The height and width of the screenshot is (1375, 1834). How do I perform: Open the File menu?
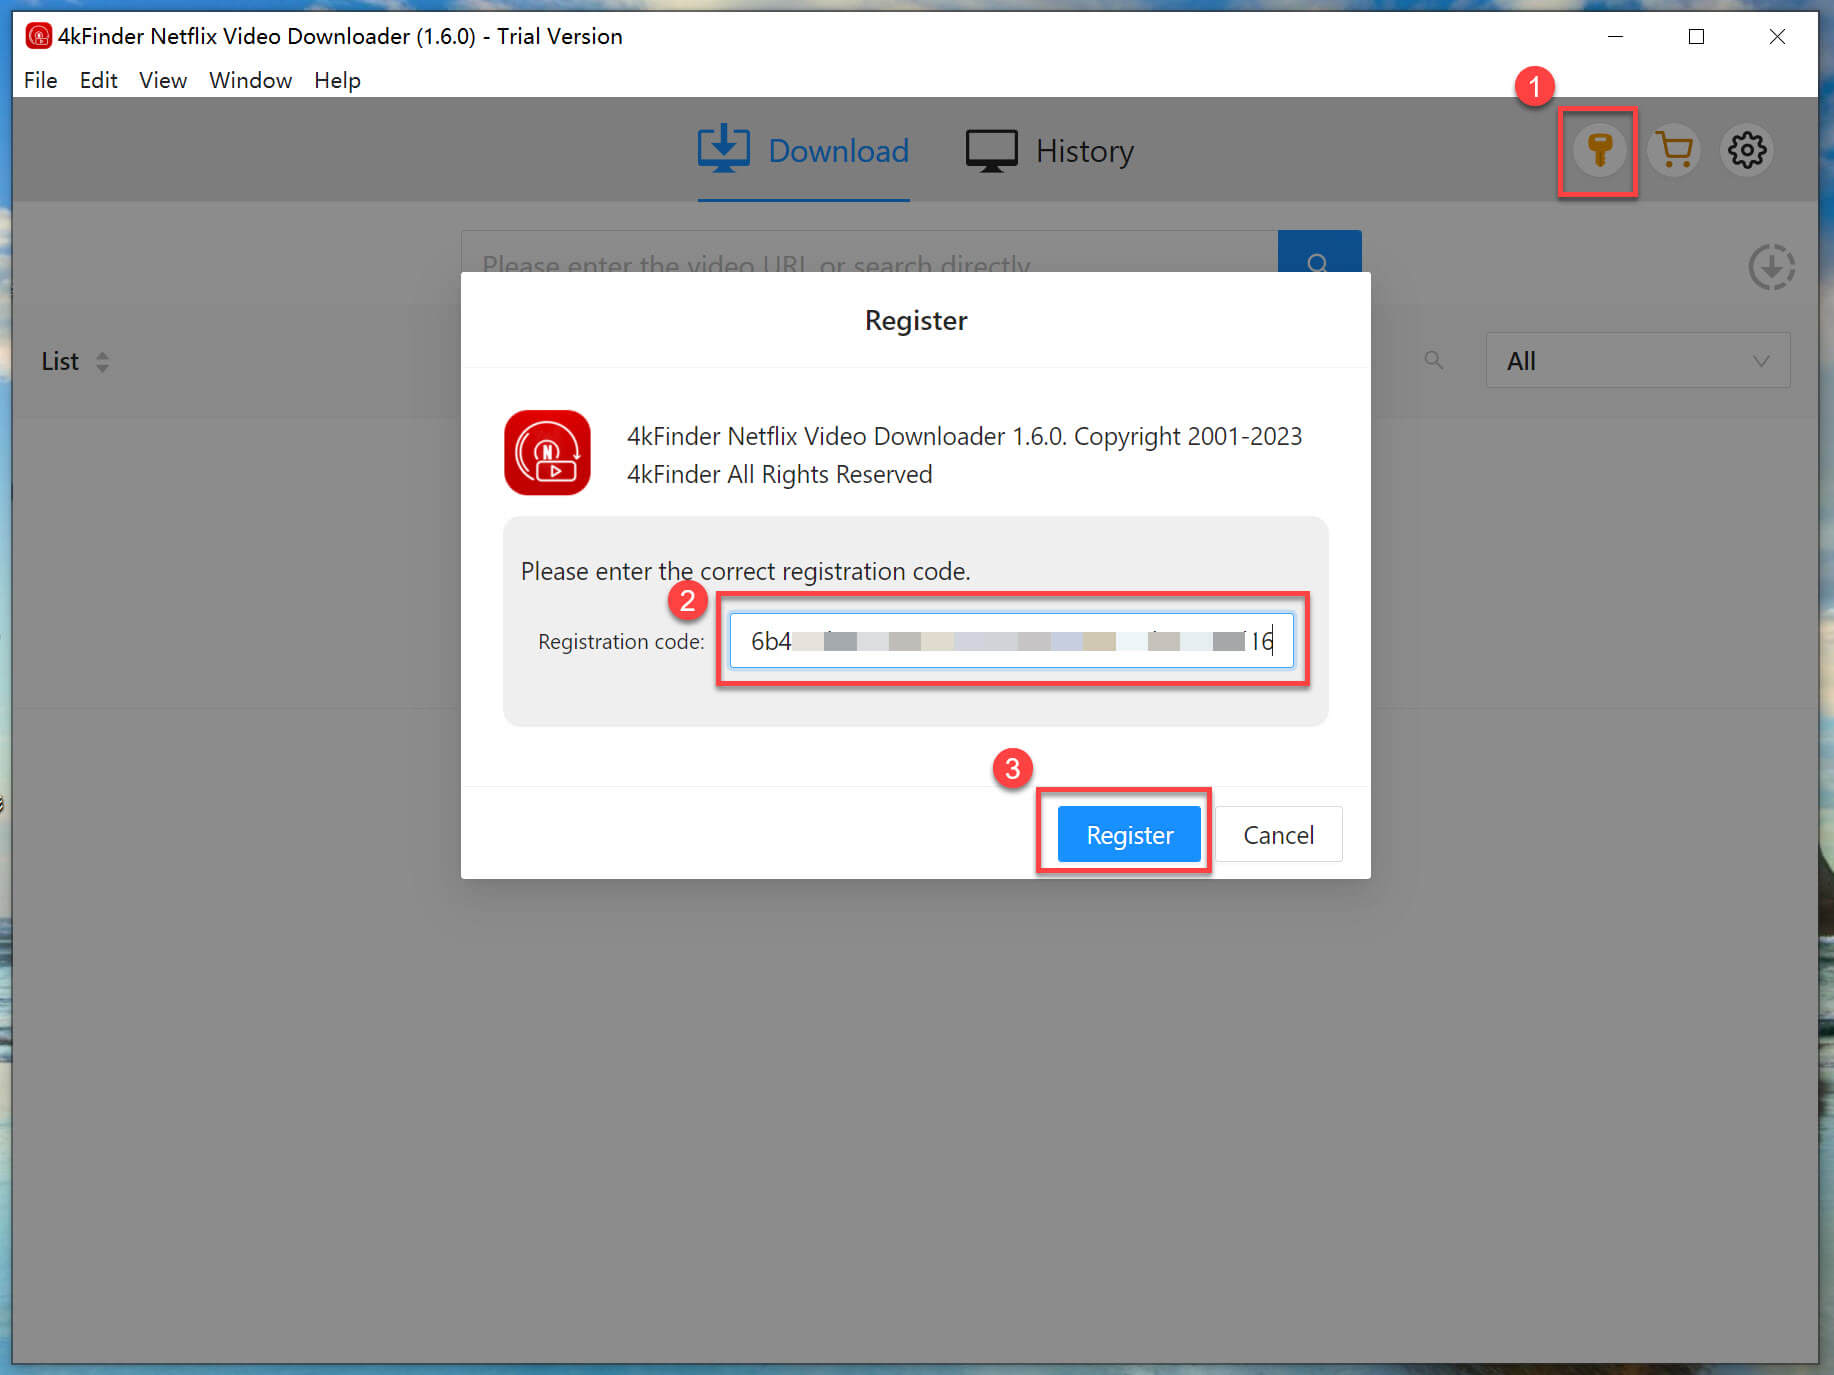point(40,80)
